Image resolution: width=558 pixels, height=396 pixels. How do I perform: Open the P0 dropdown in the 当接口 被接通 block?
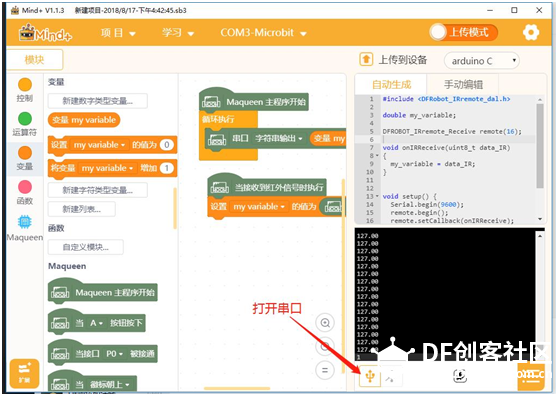coord(114,354)
